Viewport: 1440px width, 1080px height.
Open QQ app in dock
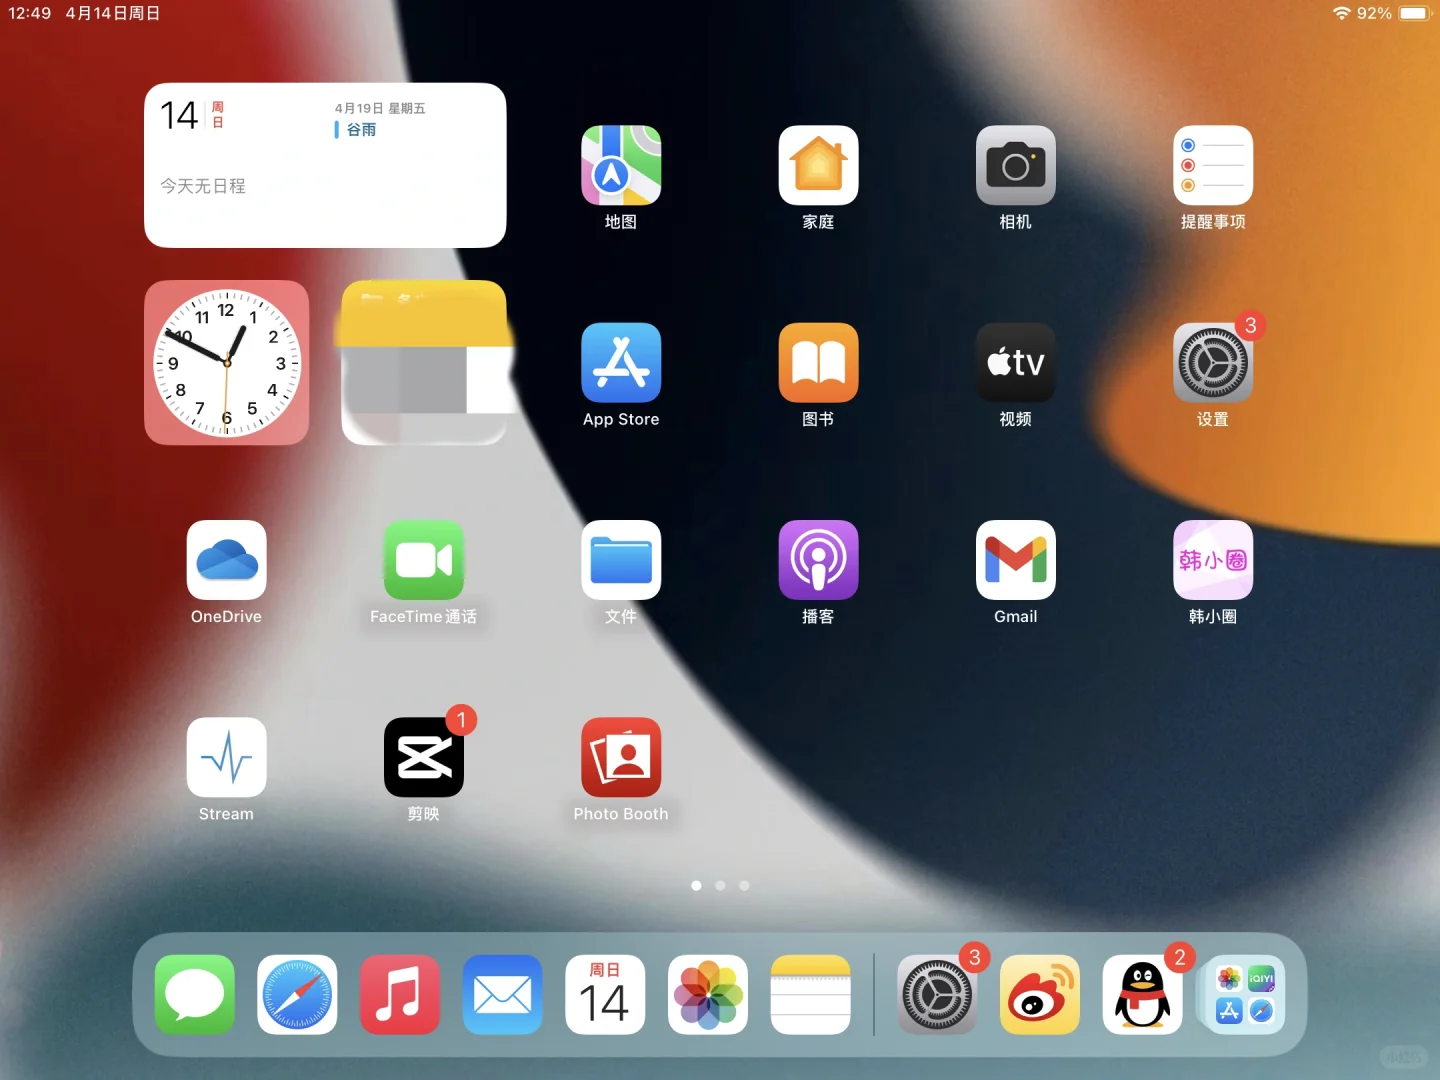click(x=1143, y=995)
